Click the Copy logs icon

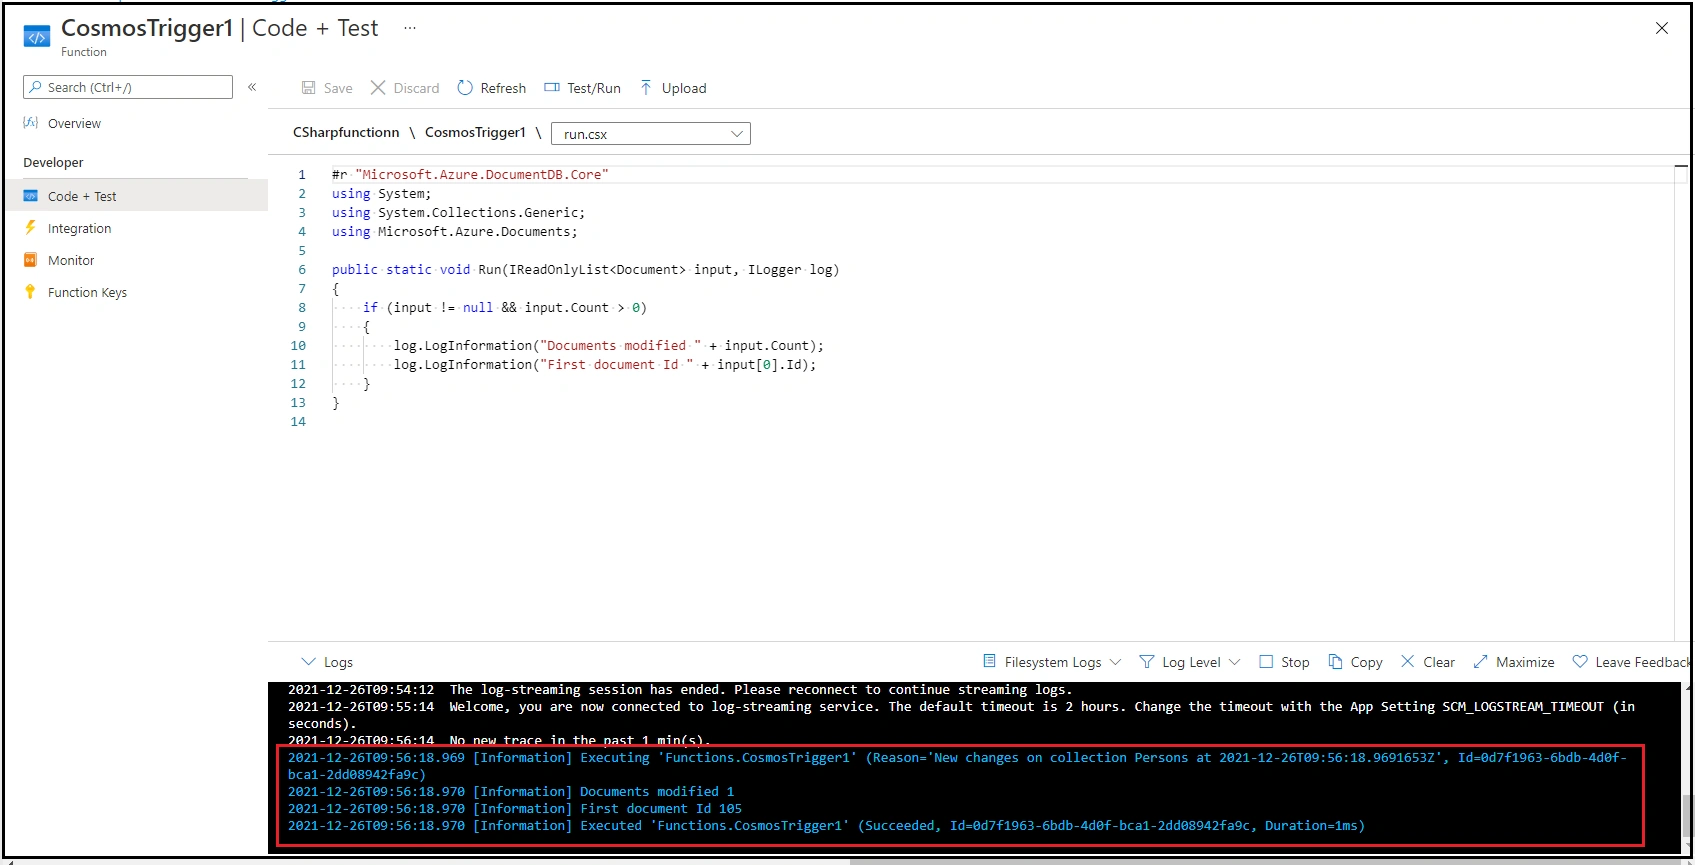point(1335,661)
